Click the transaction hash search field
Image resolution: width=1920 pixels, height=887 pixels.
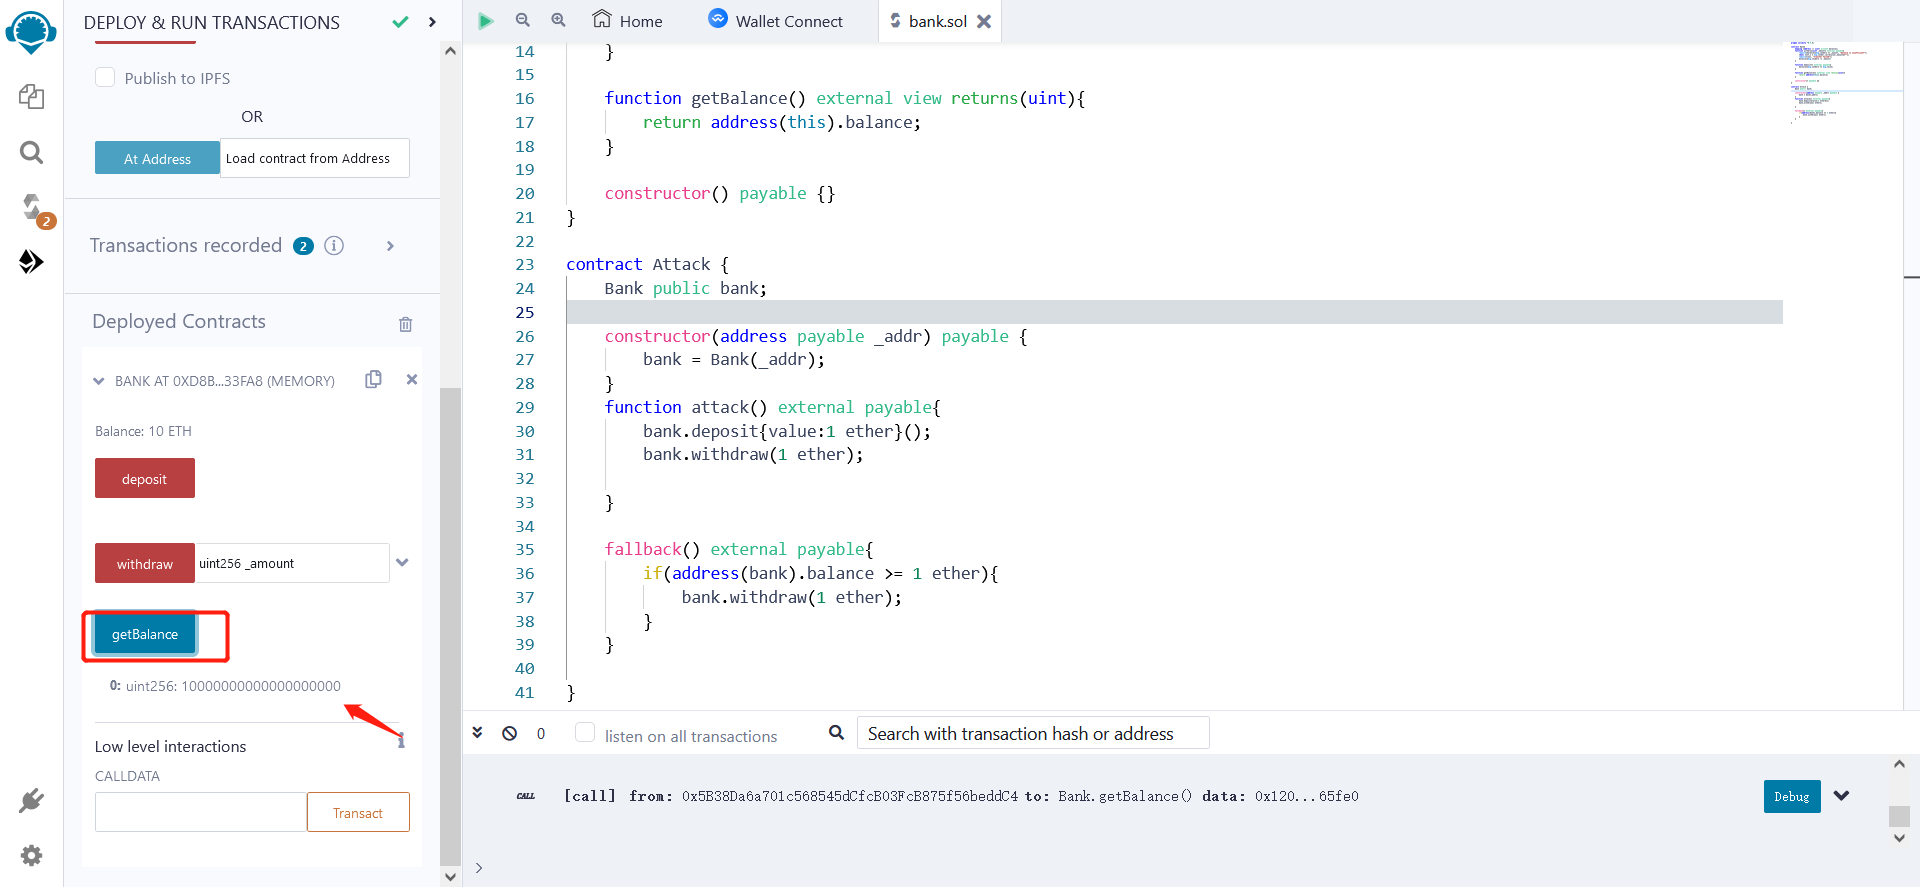point(1033,733)
